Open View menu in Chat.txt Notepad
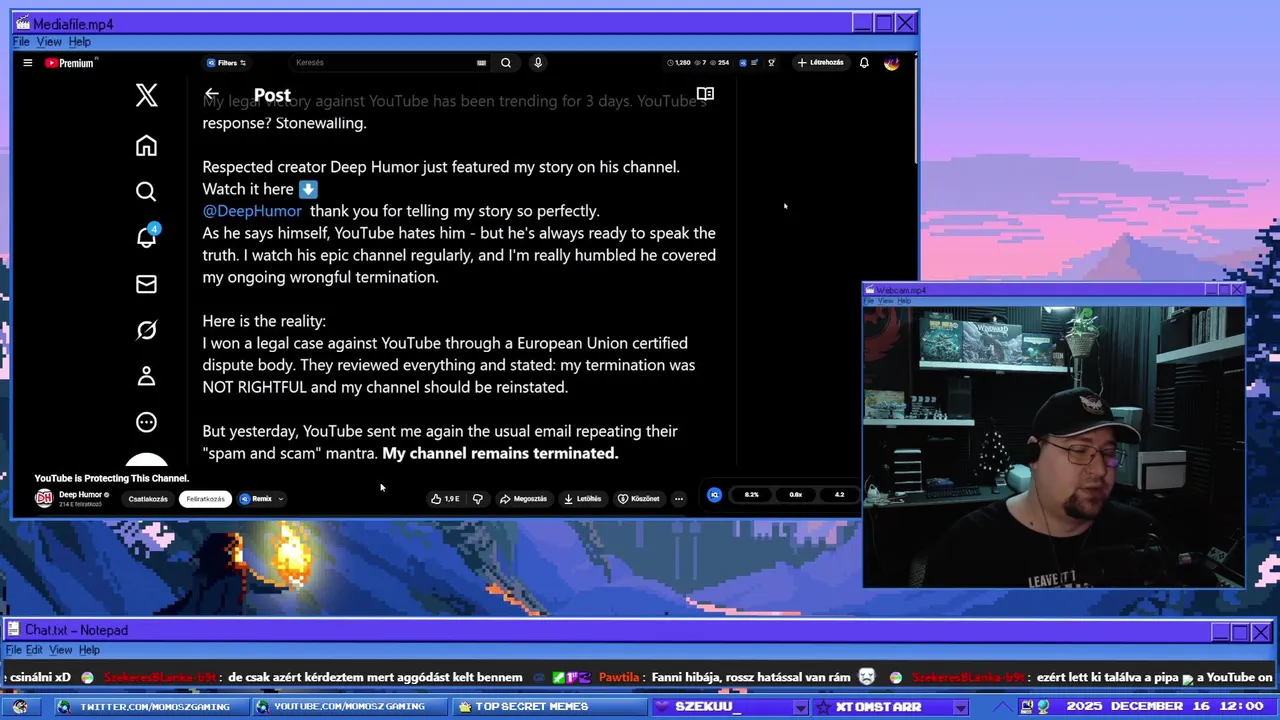The image size is (1280, 720). [61, 650]
